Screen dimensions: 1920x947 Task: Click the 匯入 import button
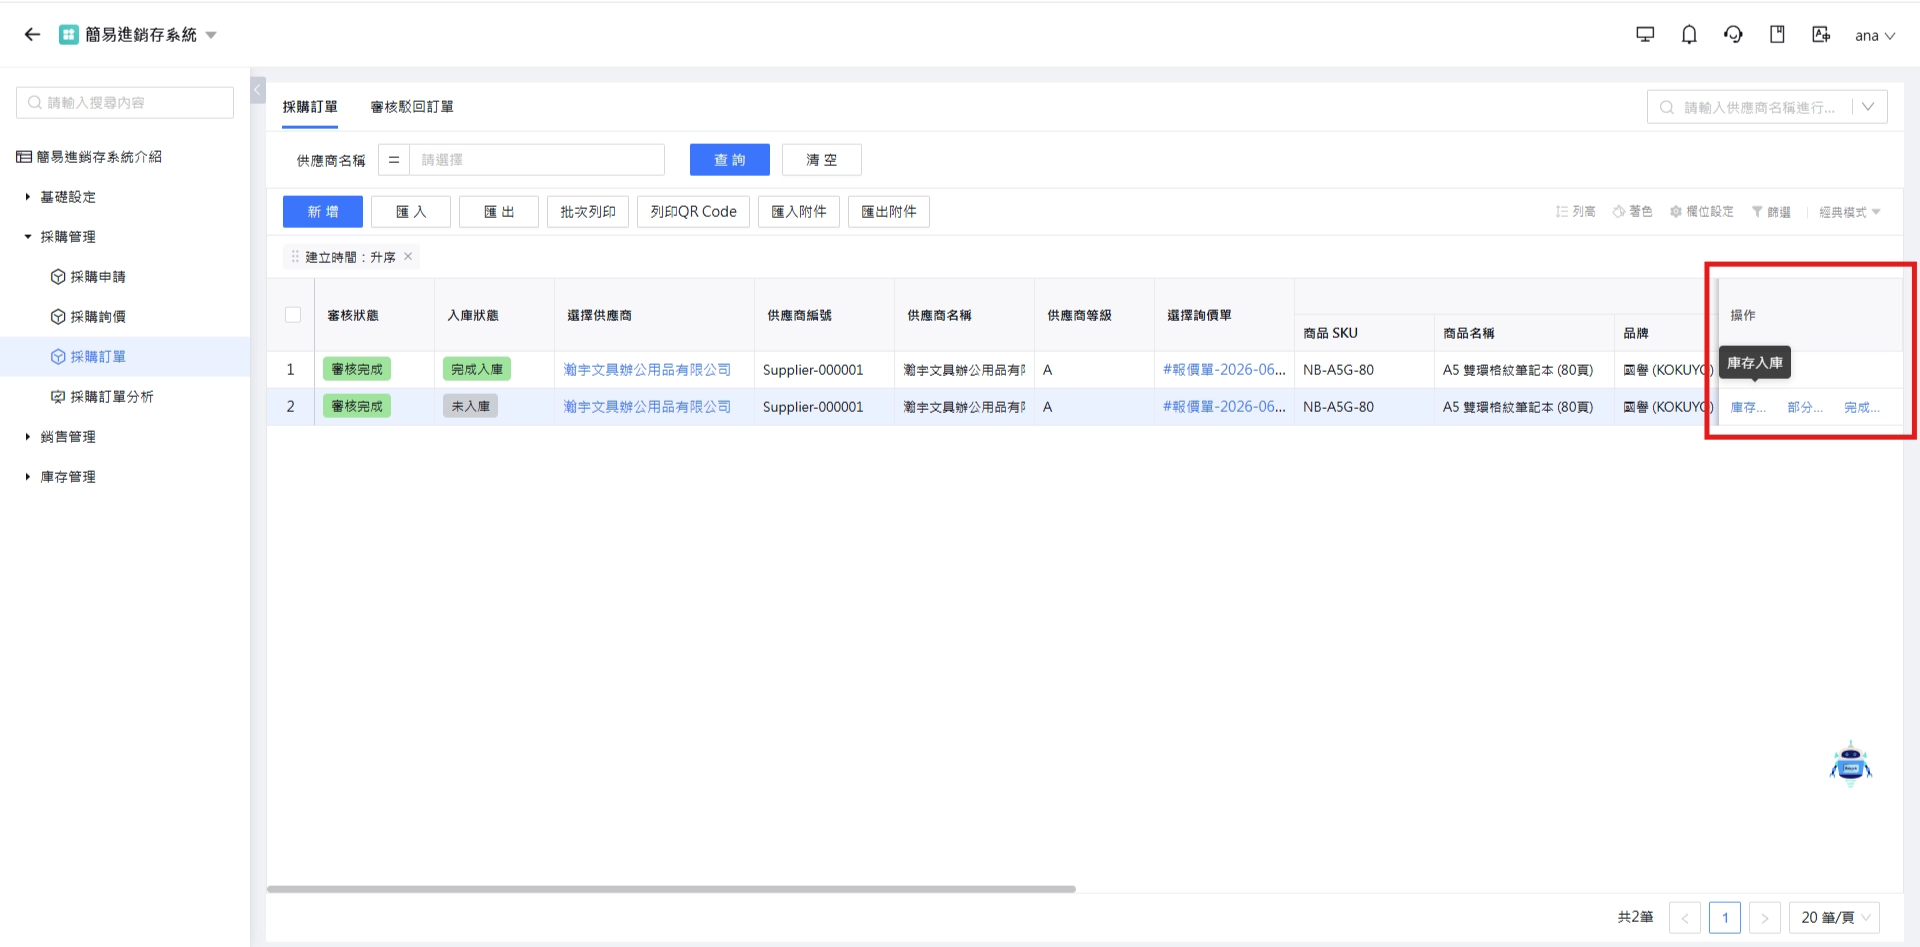point(411,212)
